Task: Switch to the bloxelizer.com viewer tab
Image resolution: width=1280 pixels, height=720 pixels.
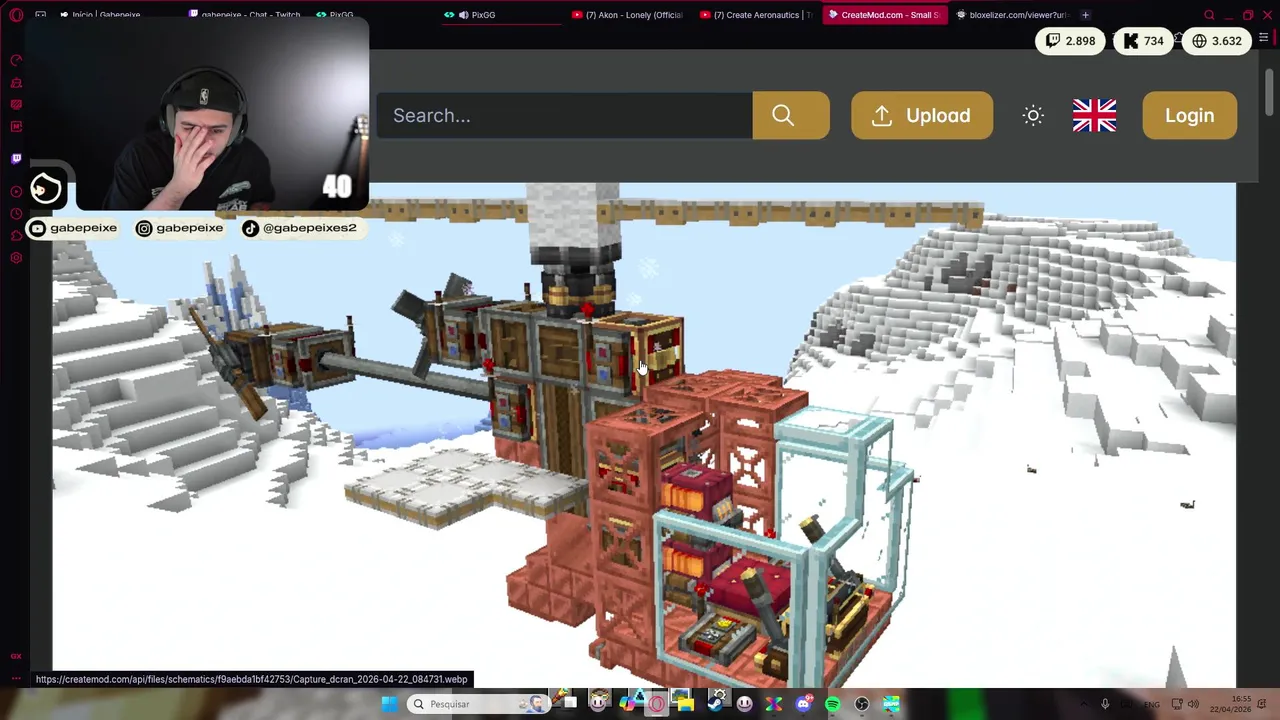Action: pyautogui.click(x=1012, y=15)
